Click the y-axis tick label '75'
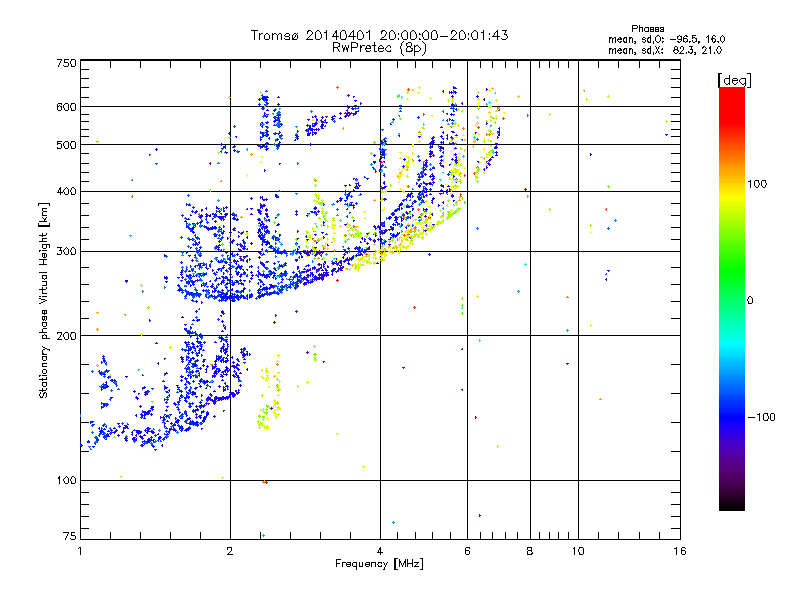Image resolution: width=800 pixels, height=600 pixels. point(70,536)
